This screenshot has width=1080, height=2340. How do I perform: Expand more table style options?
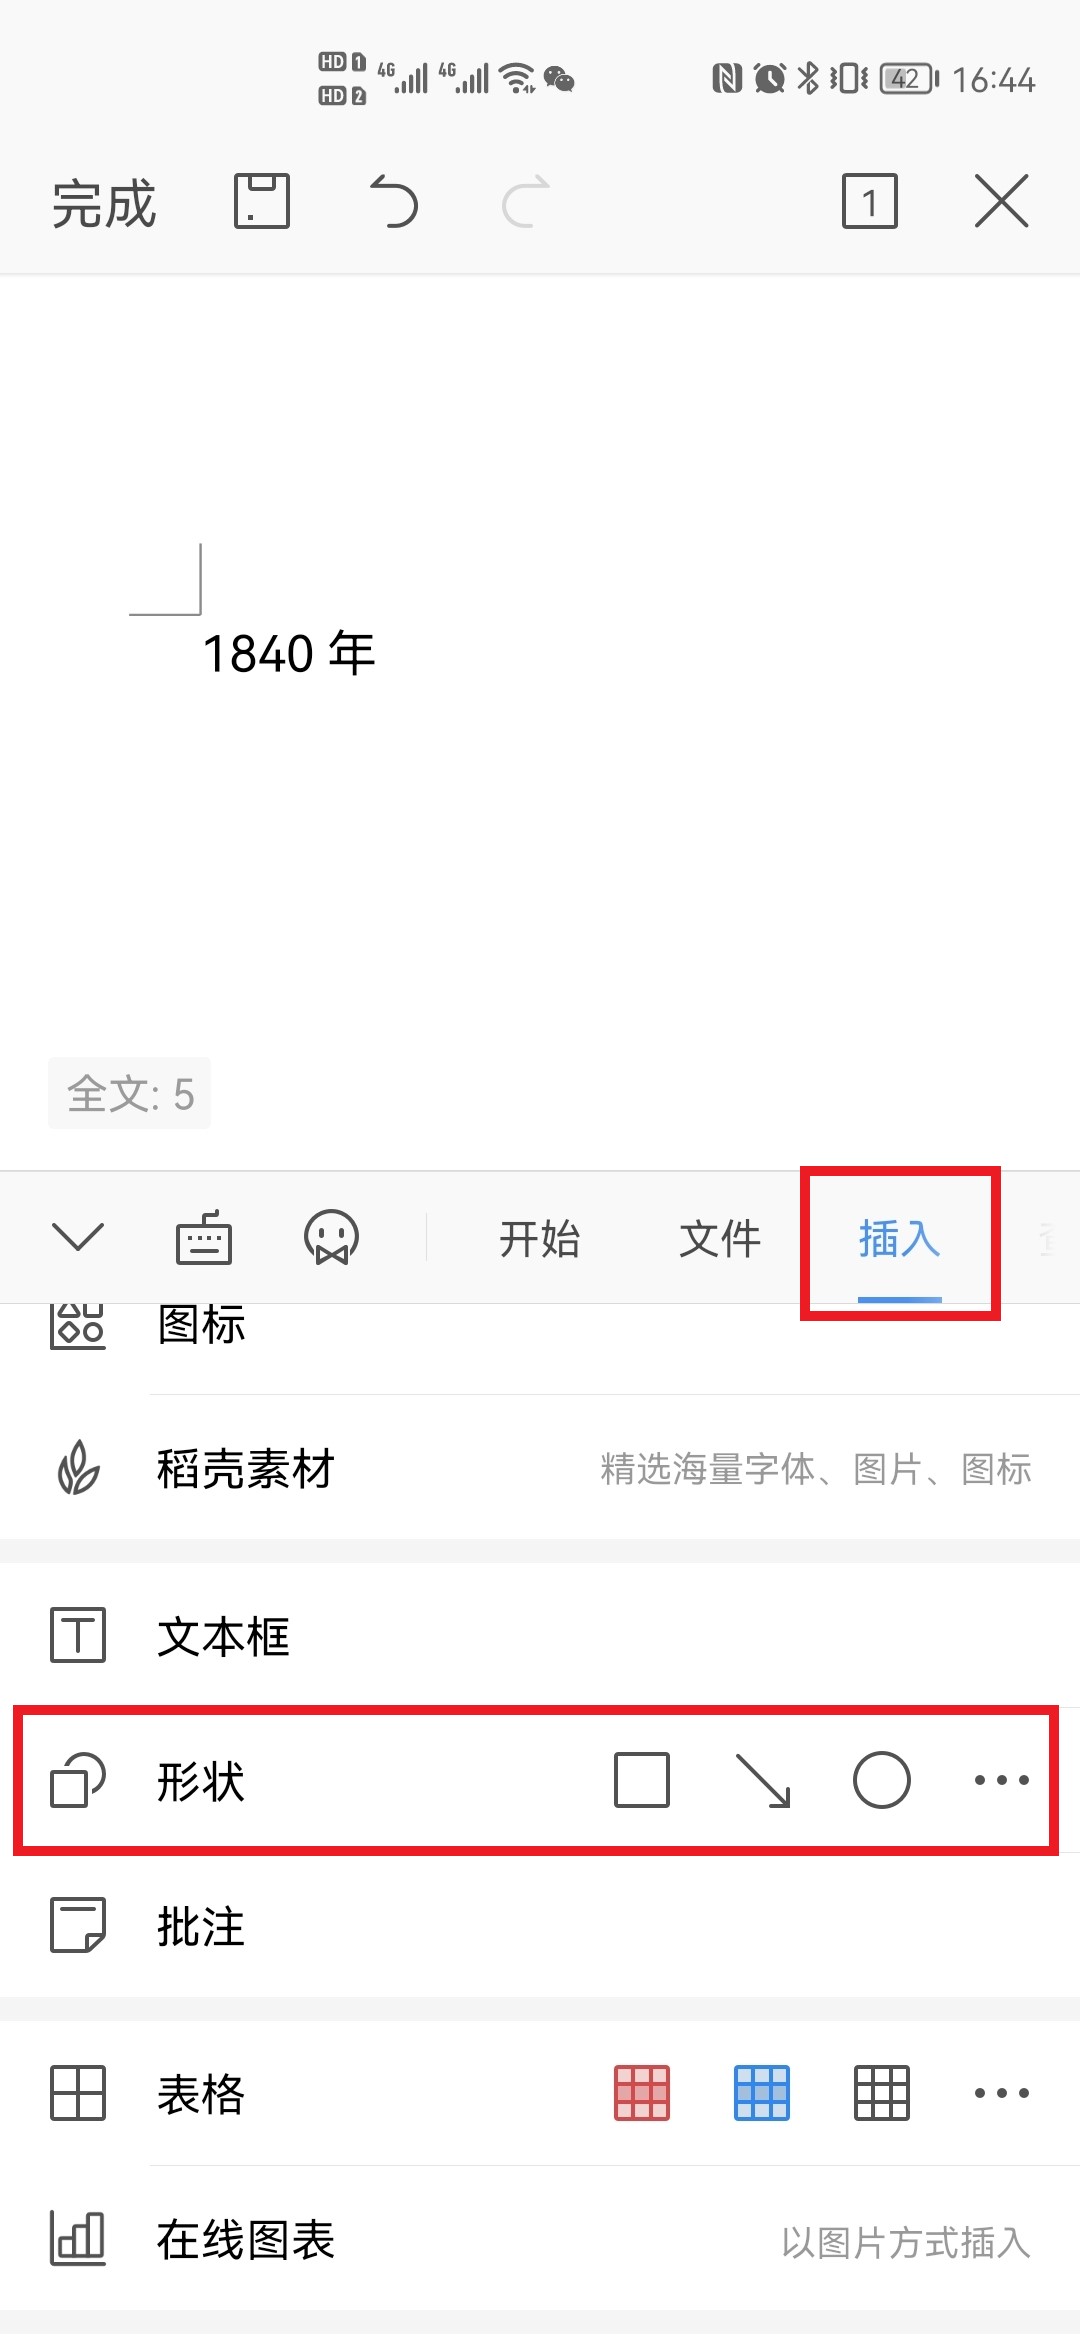(x=1001, y=2093)
